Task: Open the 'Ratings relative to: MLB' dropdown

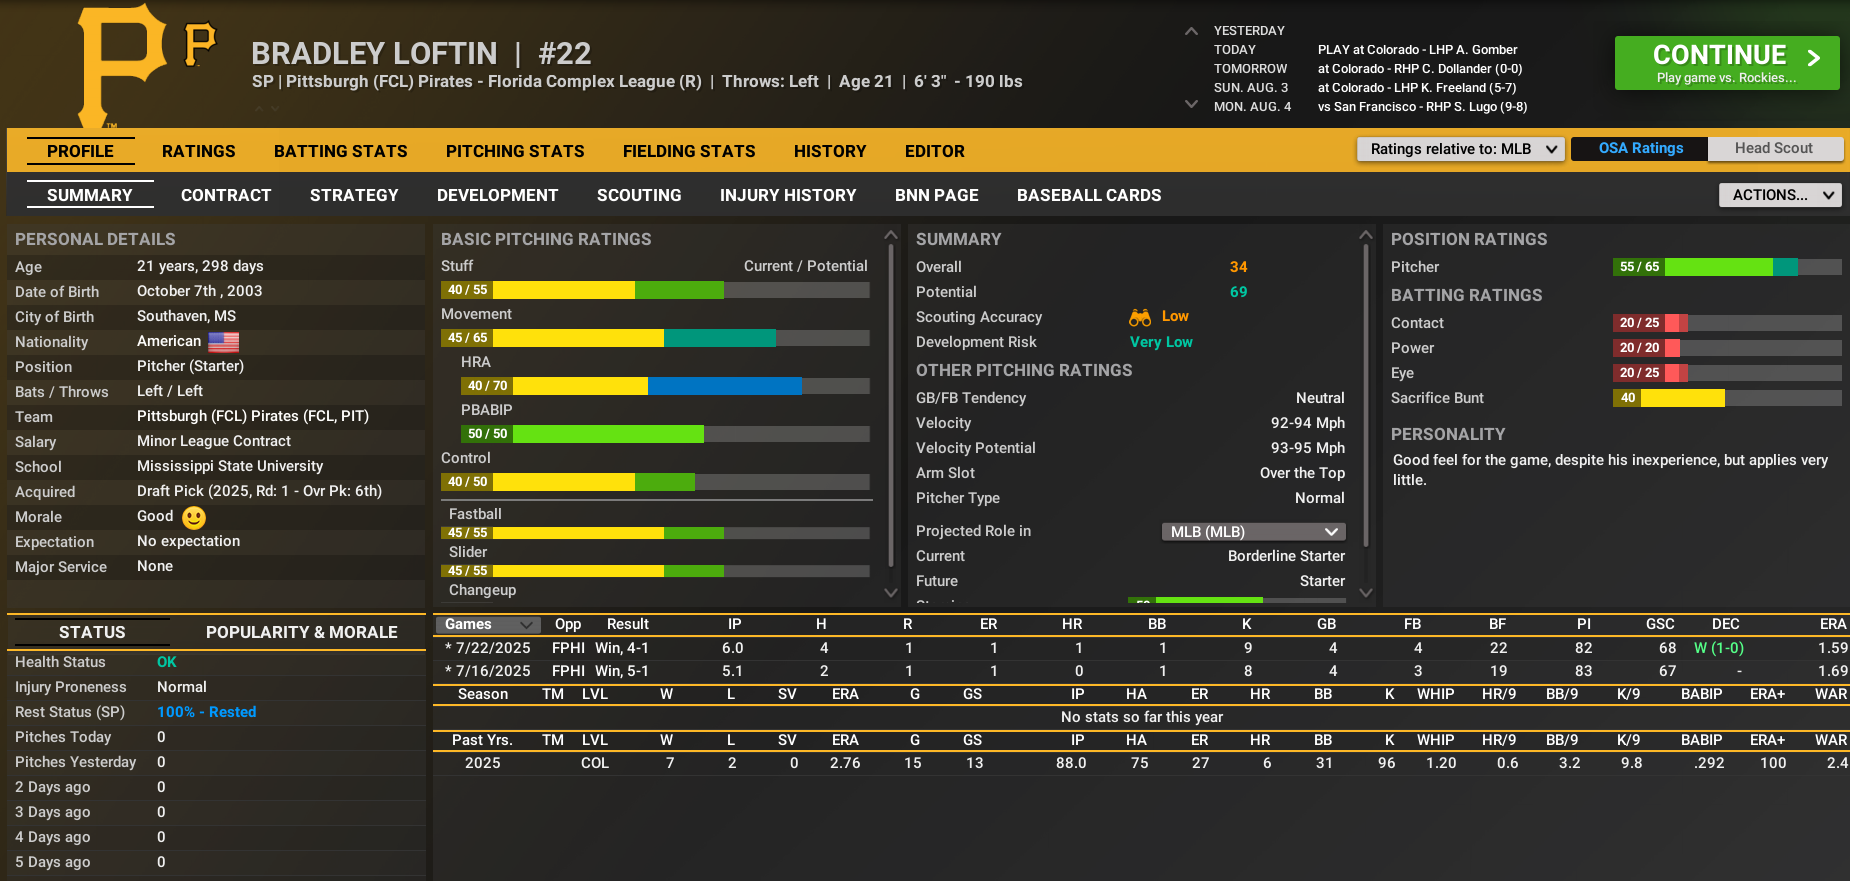Action: (1460, 149)
